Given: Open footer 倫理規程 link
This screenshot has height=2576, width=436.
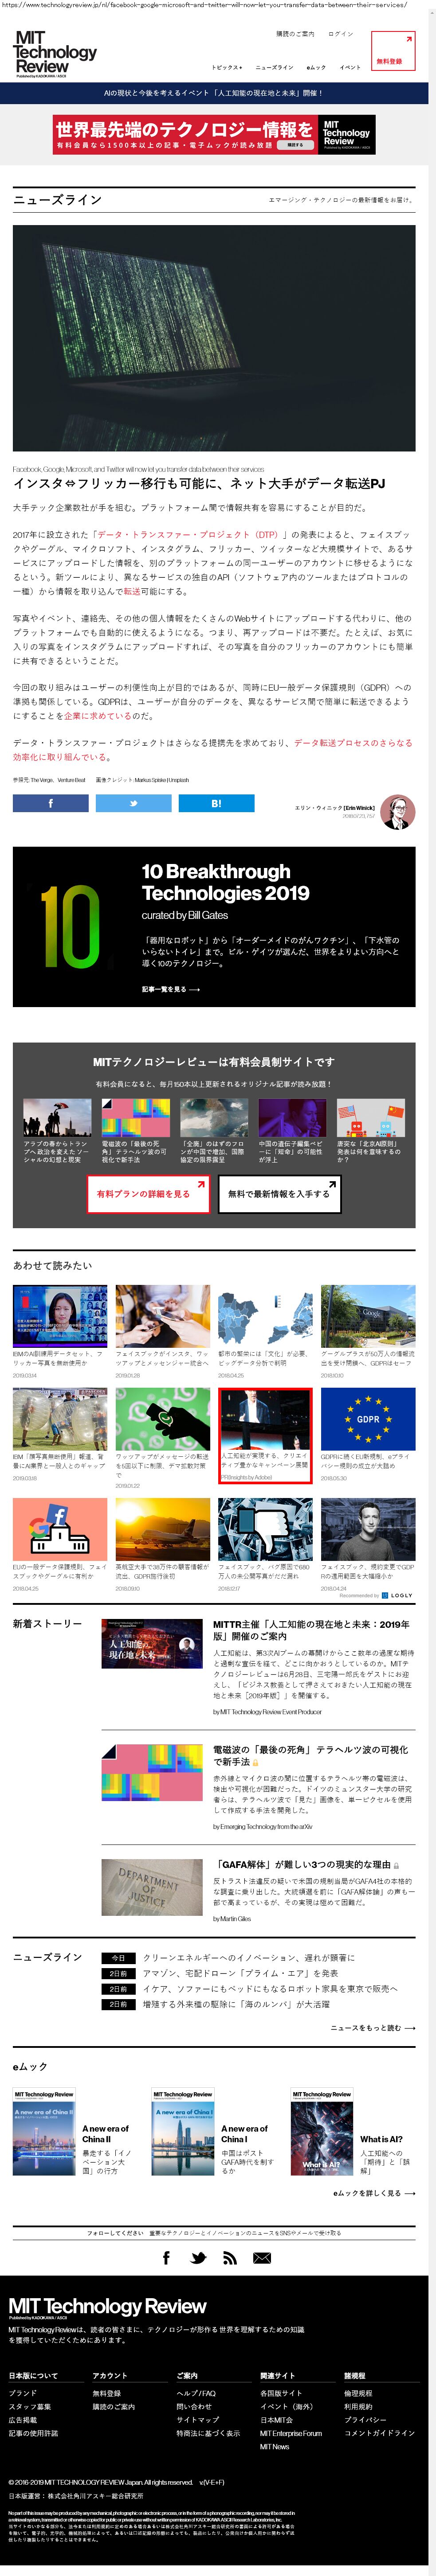Looking at the screenshot, I should pos(358,2393).
